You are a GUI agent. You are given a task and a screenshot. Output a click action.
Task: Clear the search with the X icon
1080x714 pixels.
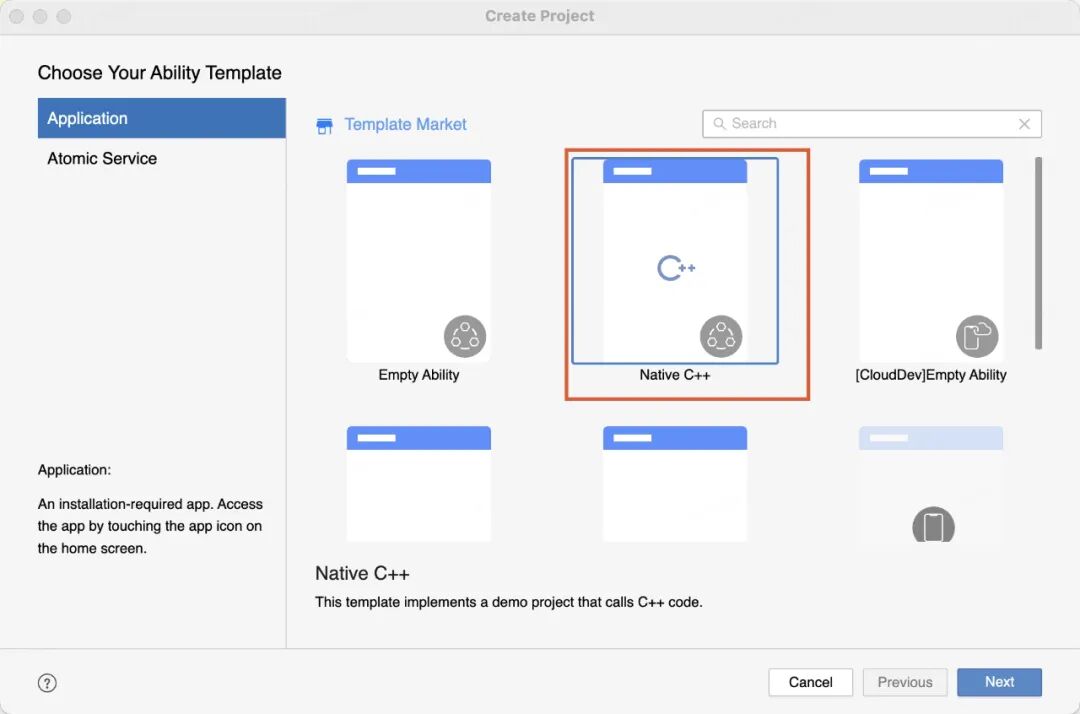[1024, 124]
